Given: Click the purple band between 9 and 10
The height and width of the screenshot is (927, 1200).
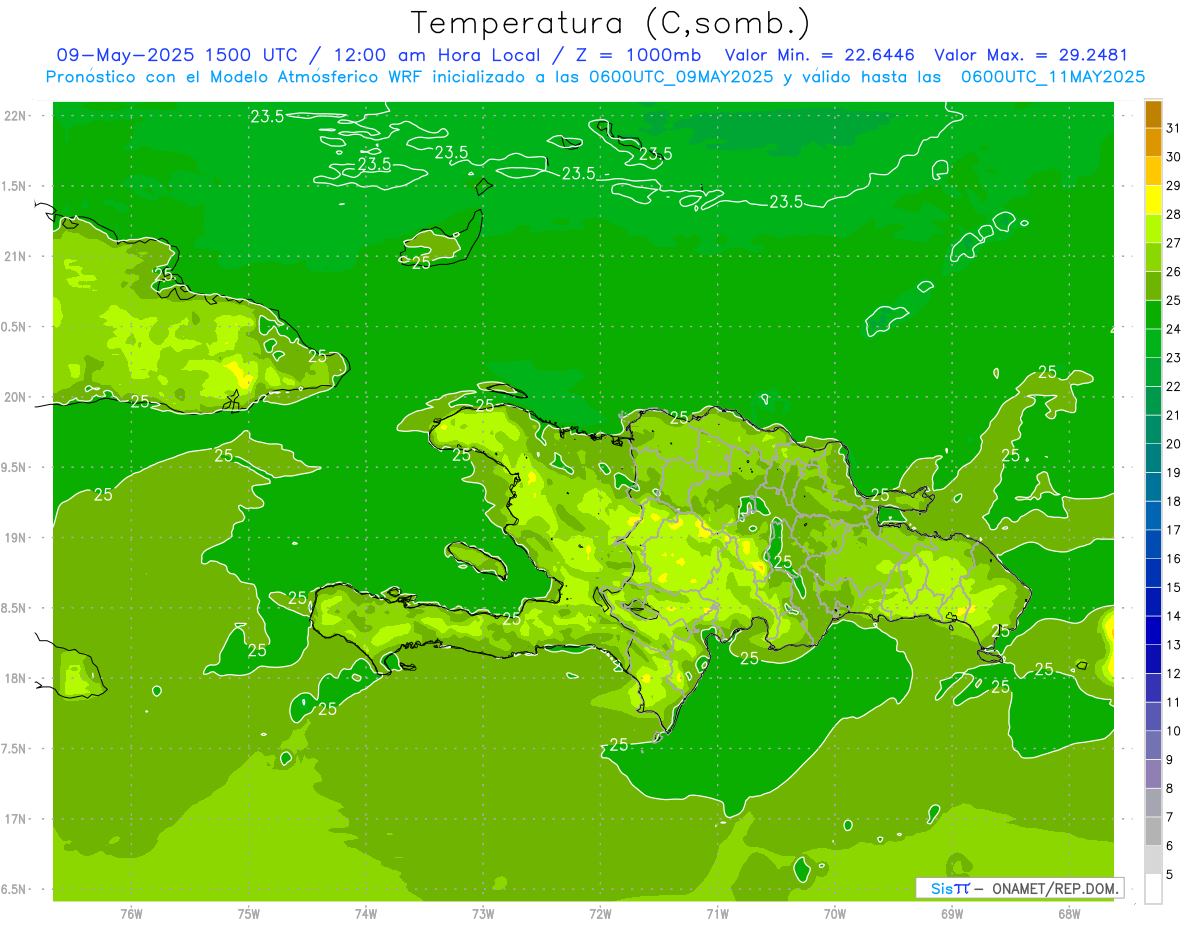Looking at the screenshot, I should pos(1153,745).
